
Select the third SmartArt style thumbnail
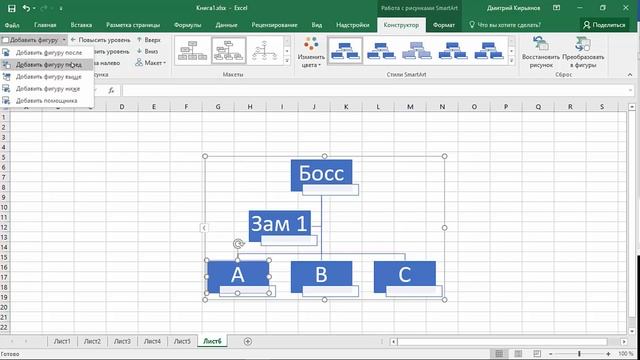(417, 51)
